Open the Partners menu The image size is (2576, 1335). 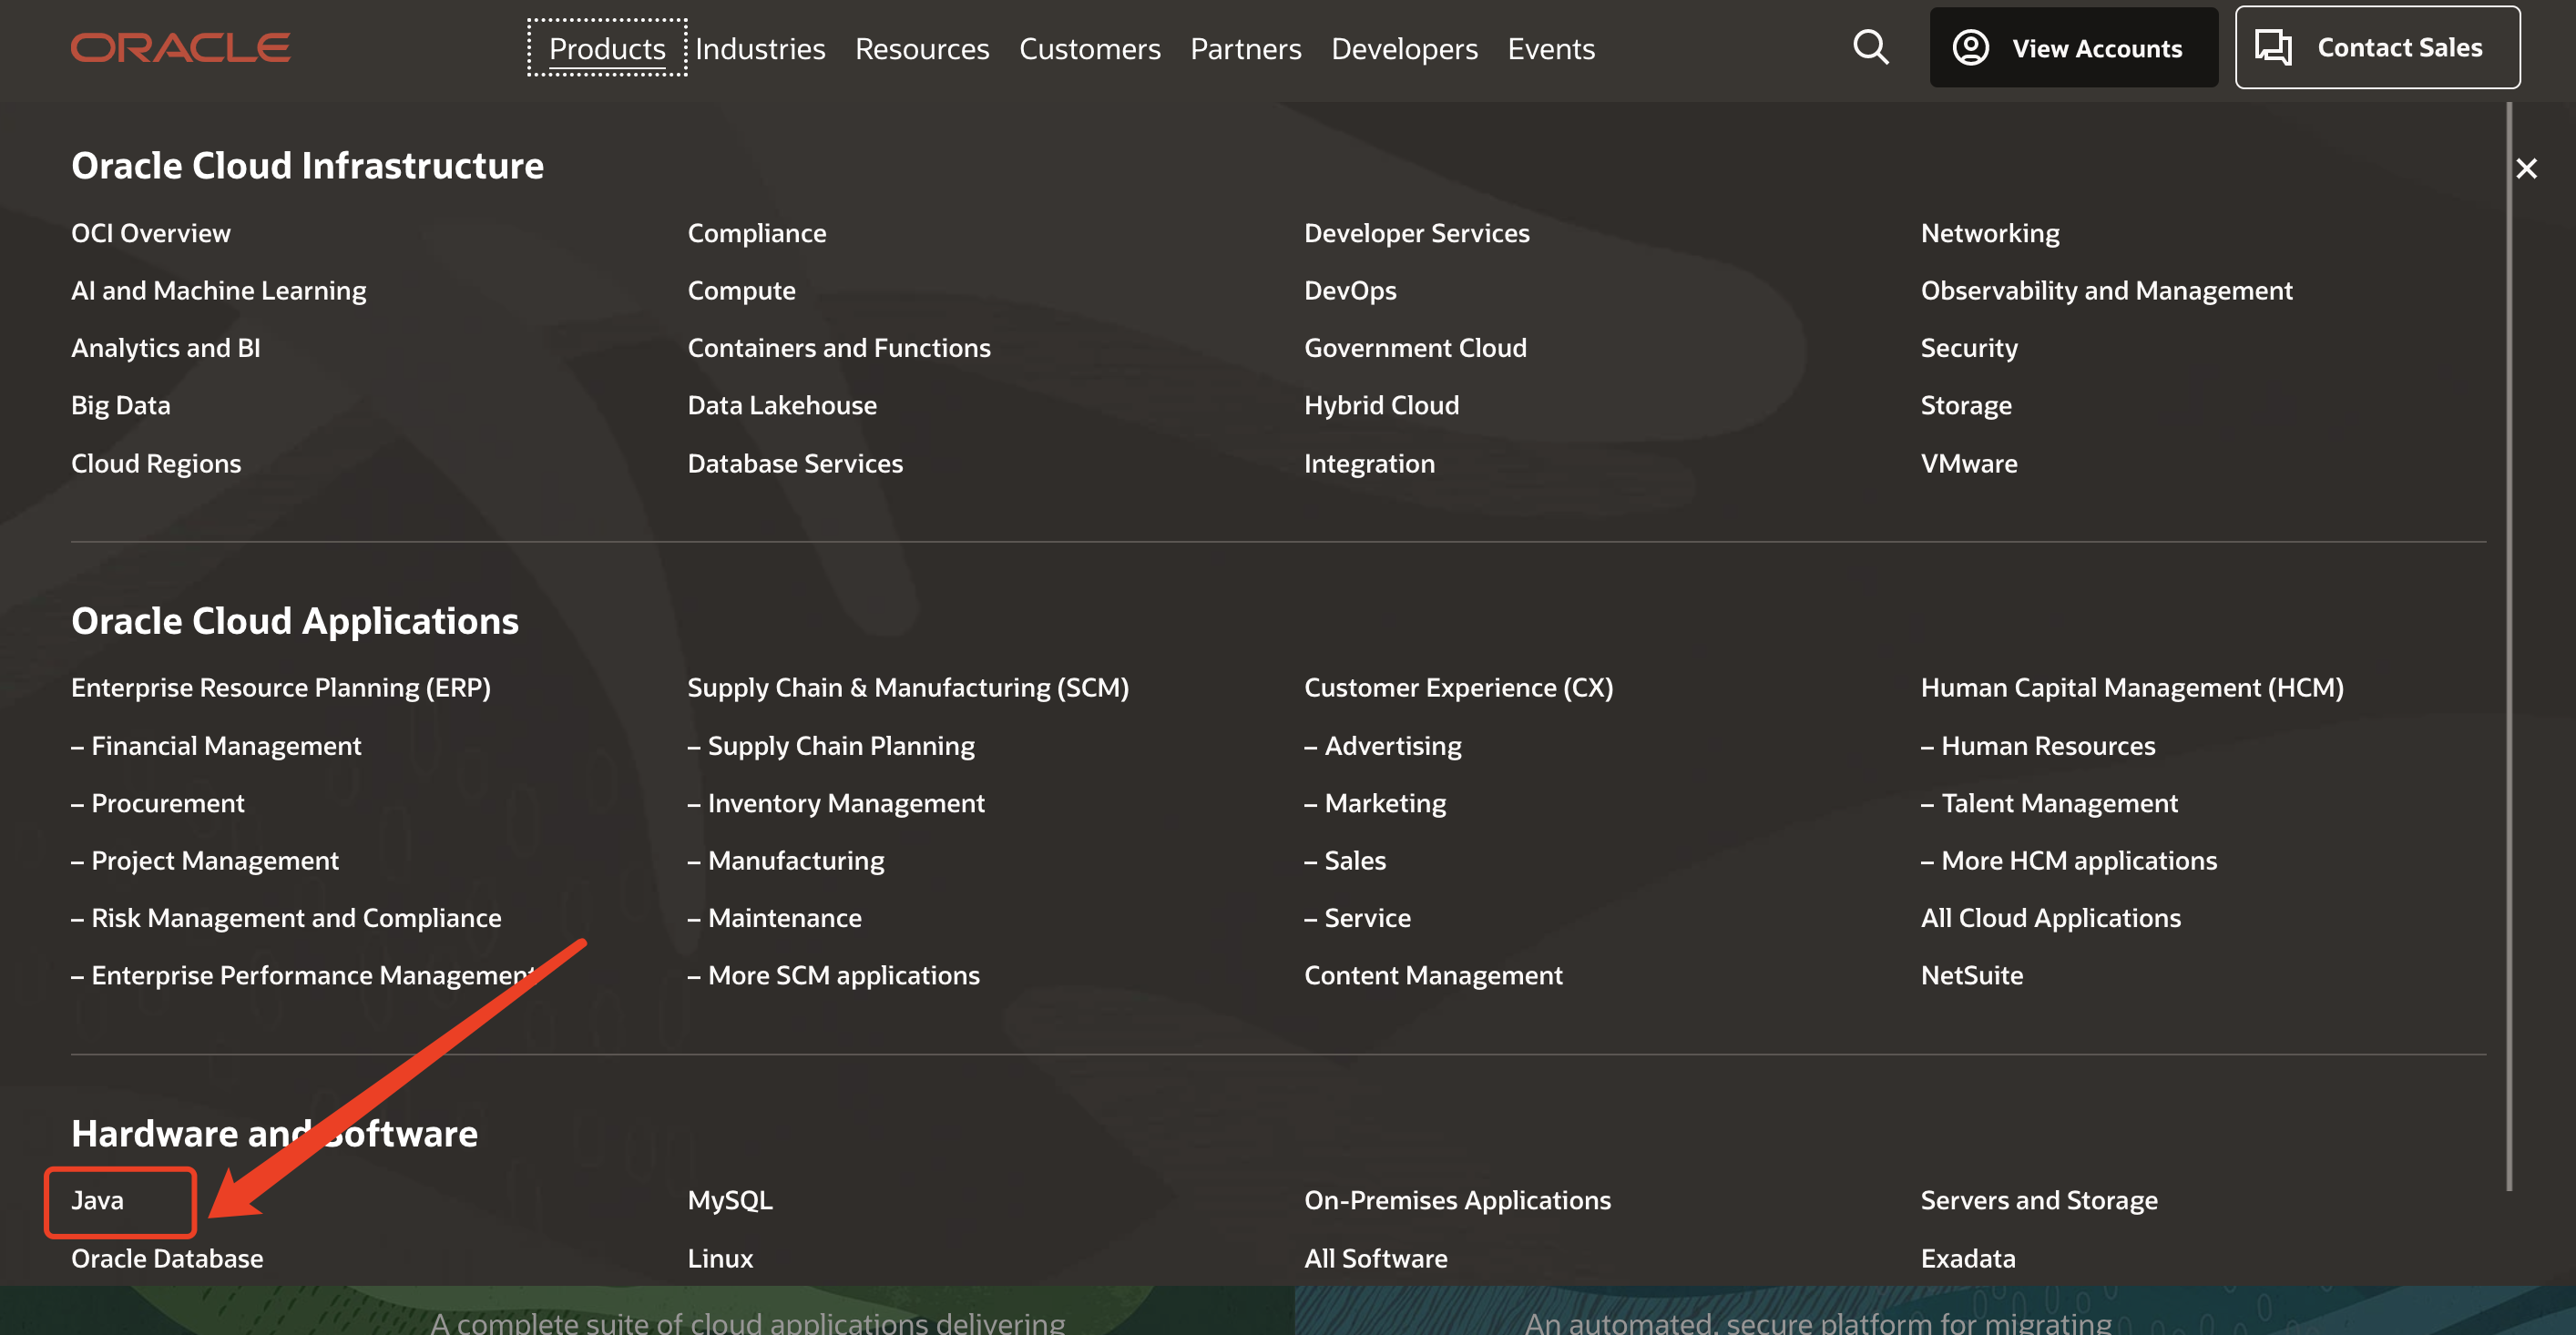[x=1246, y=48]
